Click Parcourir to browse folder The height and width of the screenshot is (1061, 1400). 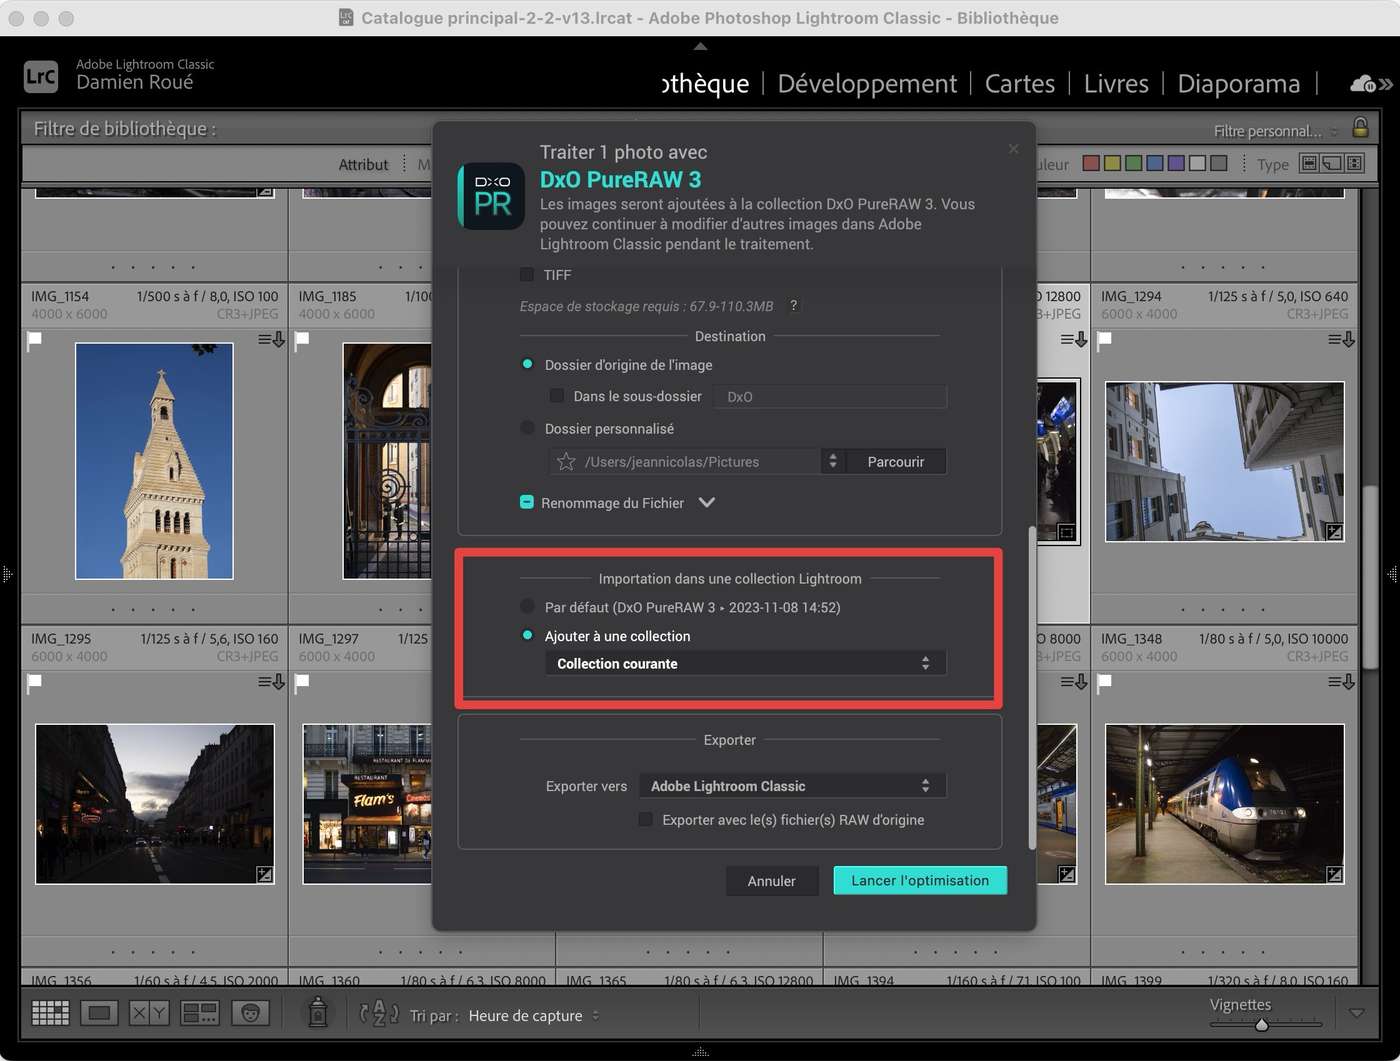click(x=895, y=461)
